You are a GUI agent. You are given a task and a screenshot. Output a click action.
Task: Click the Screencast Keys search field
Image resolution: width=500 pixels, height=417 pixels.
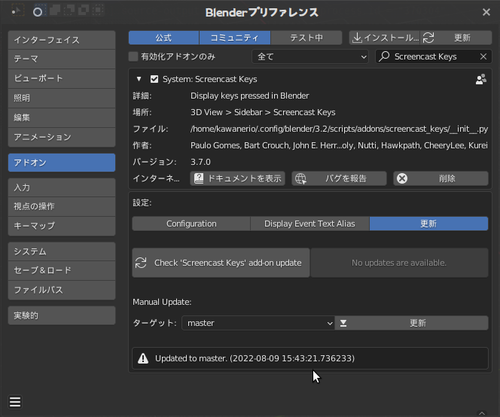(x=433, y=57)
